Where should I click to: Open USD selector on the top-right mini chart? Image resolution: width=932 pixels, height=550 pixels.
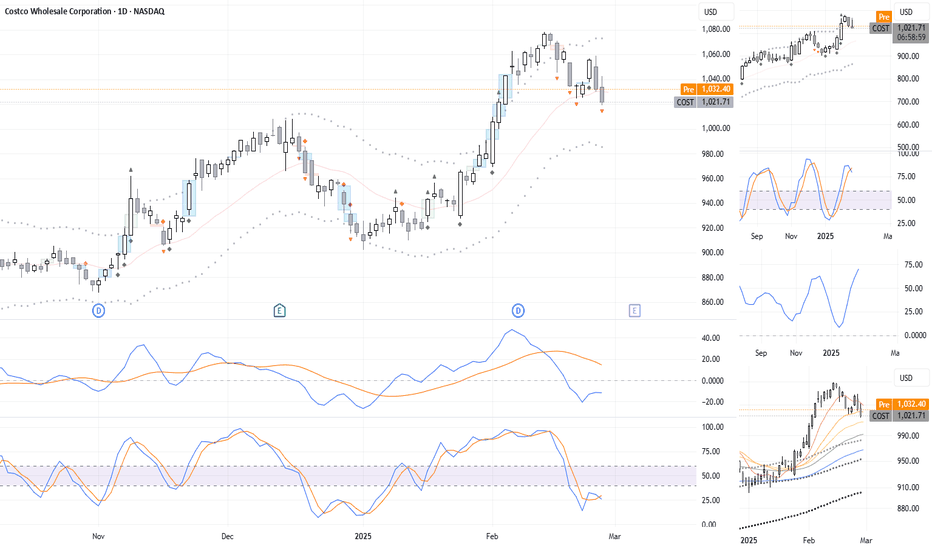tap(911, 12)
